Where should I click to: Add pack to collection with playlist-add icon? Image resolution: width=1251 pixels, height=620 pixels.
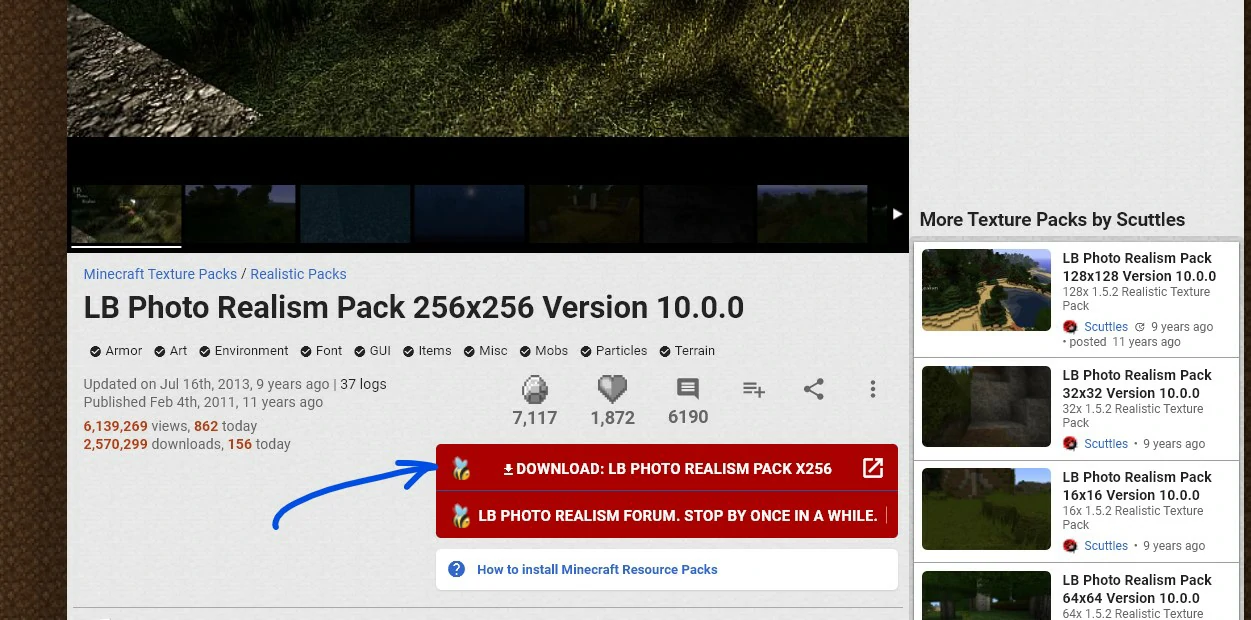click(x=754, y=389)
